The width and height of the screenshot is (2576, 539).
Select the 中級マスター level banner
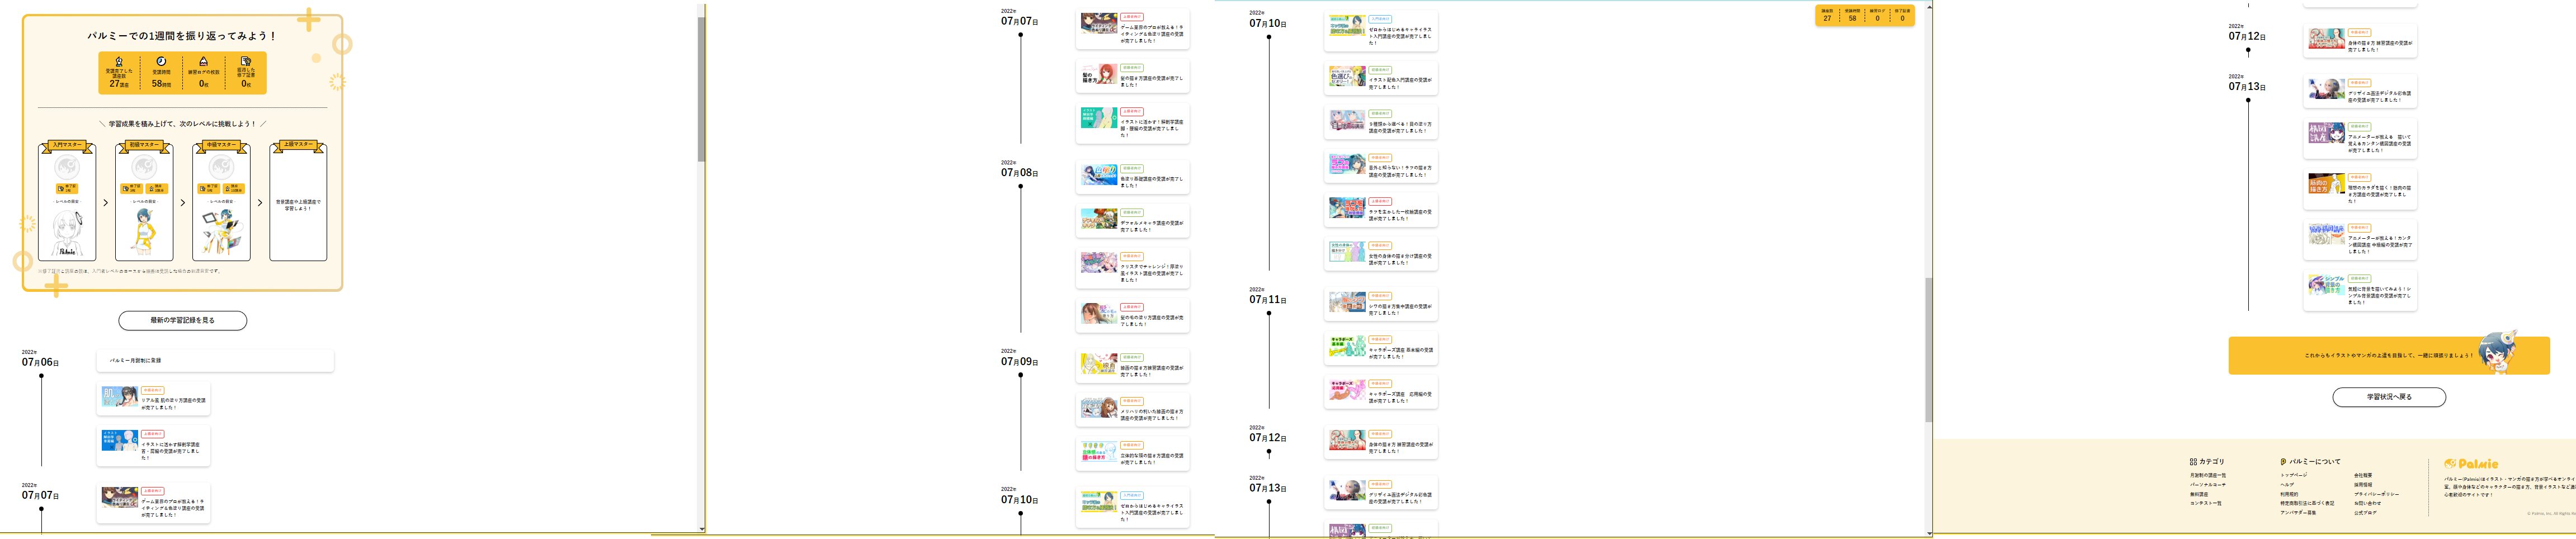(x=221, y=146)
